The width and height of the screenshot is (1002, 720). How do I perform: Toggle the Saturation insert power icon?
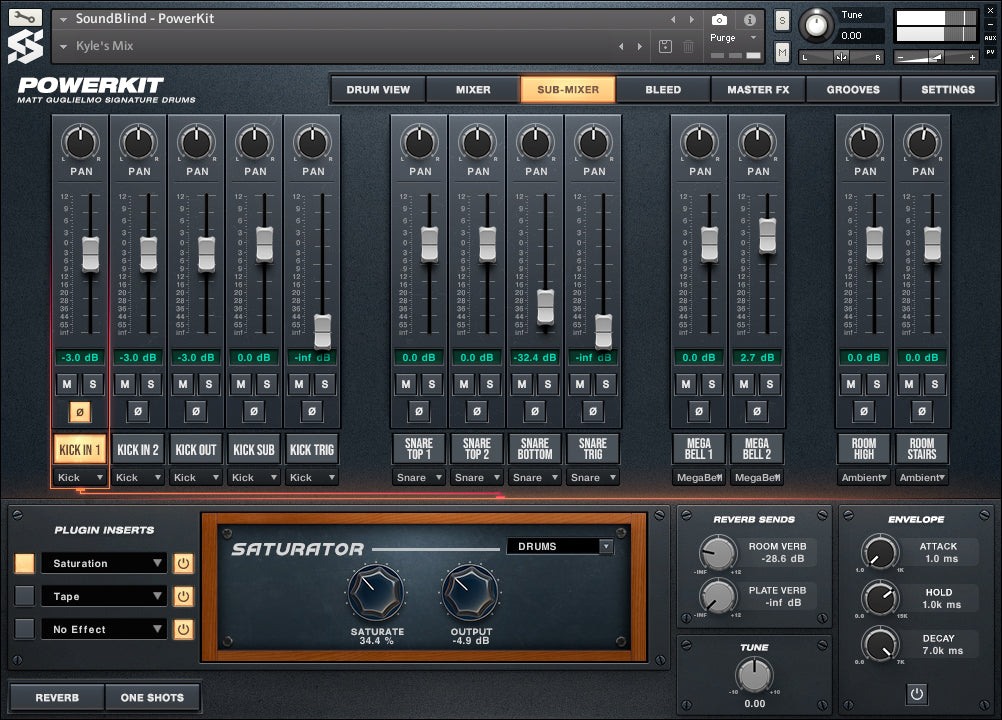(x=183, y=563)
